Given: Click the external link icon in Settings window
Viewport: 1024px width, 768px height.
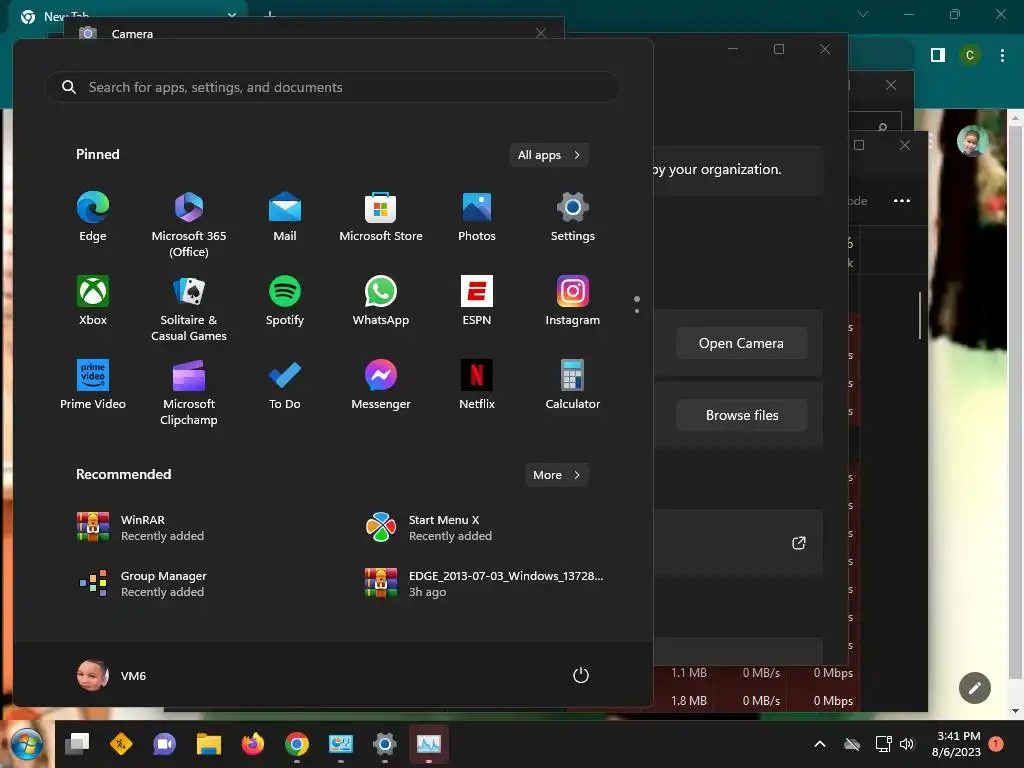Looking at the screenshot, I should [799, 543].
